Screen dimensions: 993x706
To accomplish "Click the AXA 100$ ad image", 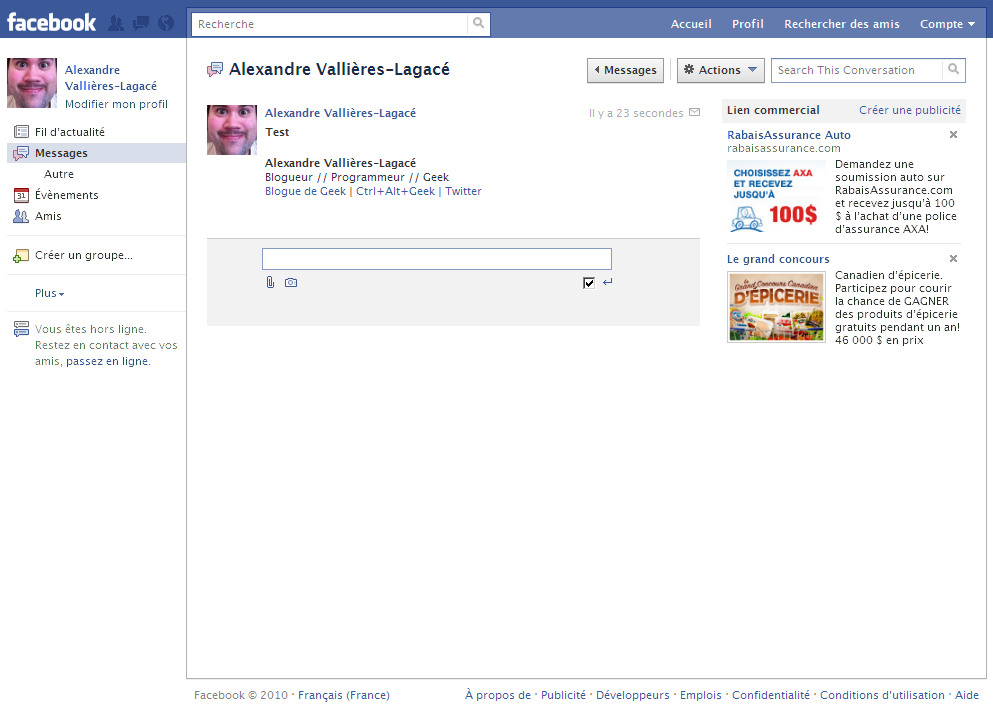I will point(776,197).
